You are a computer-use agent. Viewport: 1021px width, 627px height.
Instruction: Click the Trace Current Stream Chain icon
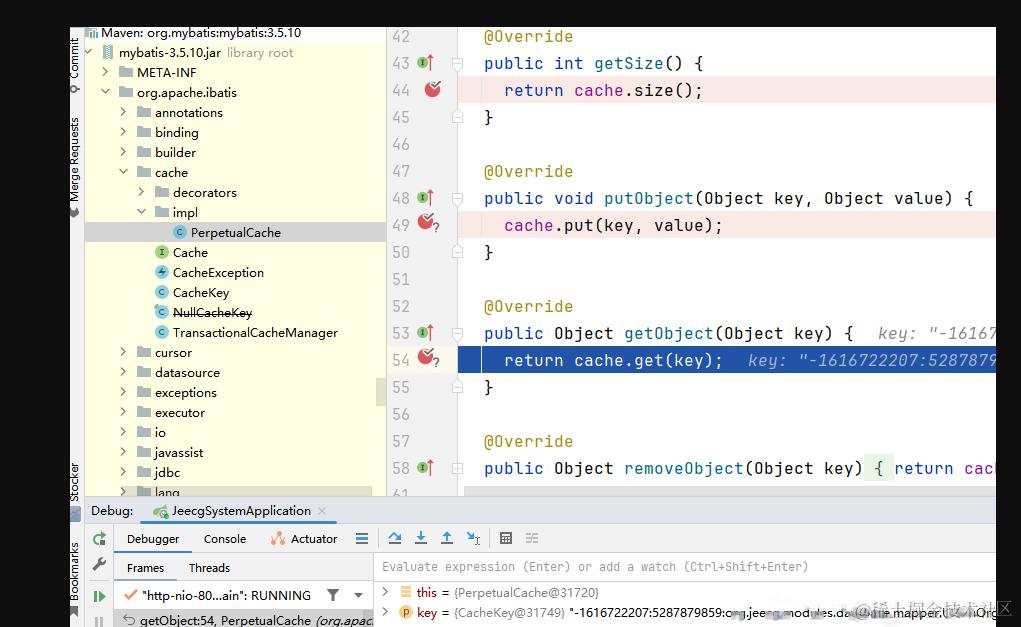click(x=532, y=538)
